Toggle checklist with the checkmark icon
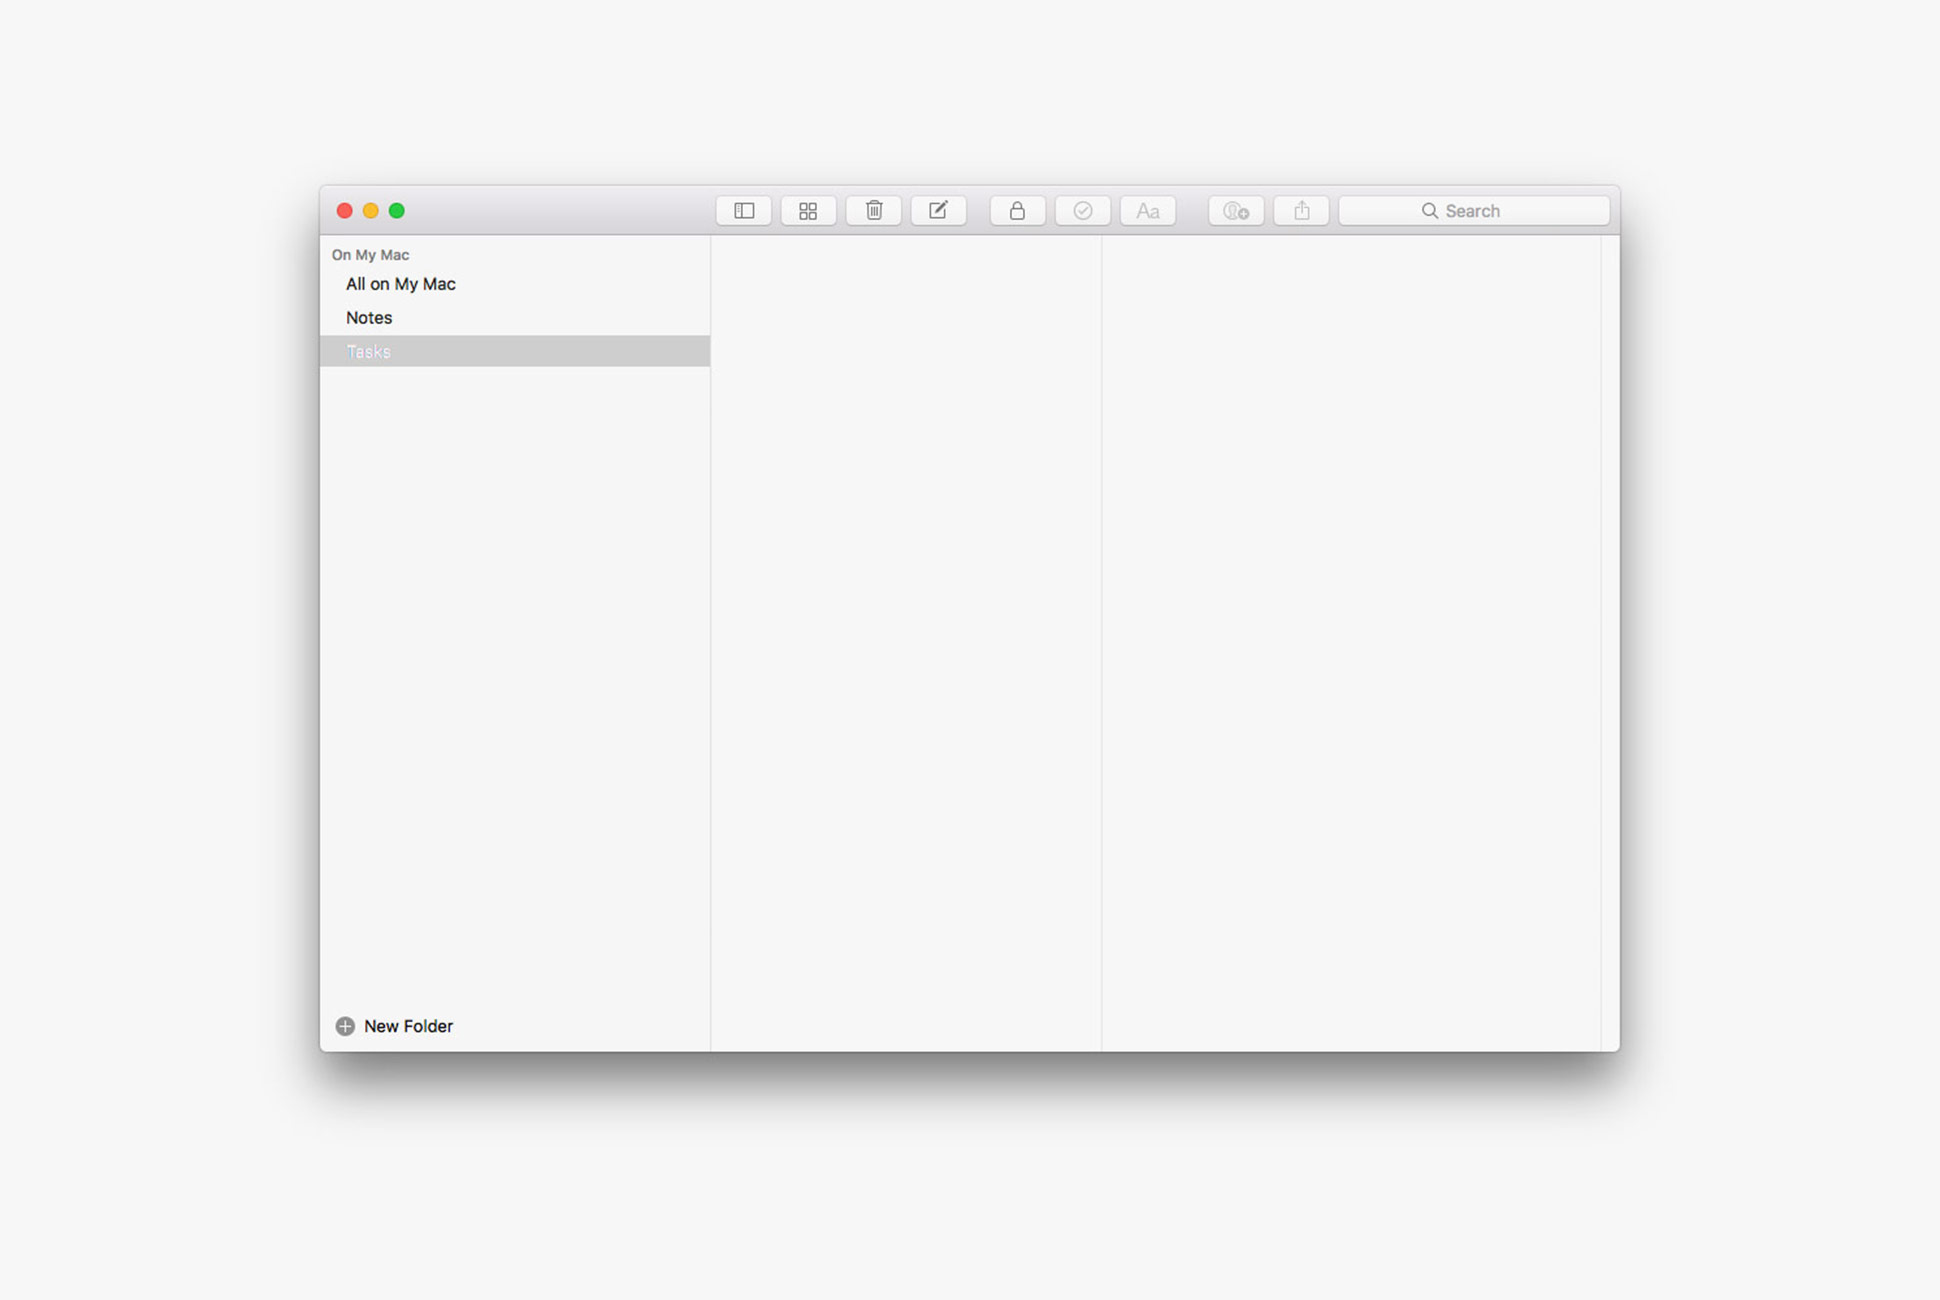Screen dimensions: 1940x1300 coord(1082,211)
